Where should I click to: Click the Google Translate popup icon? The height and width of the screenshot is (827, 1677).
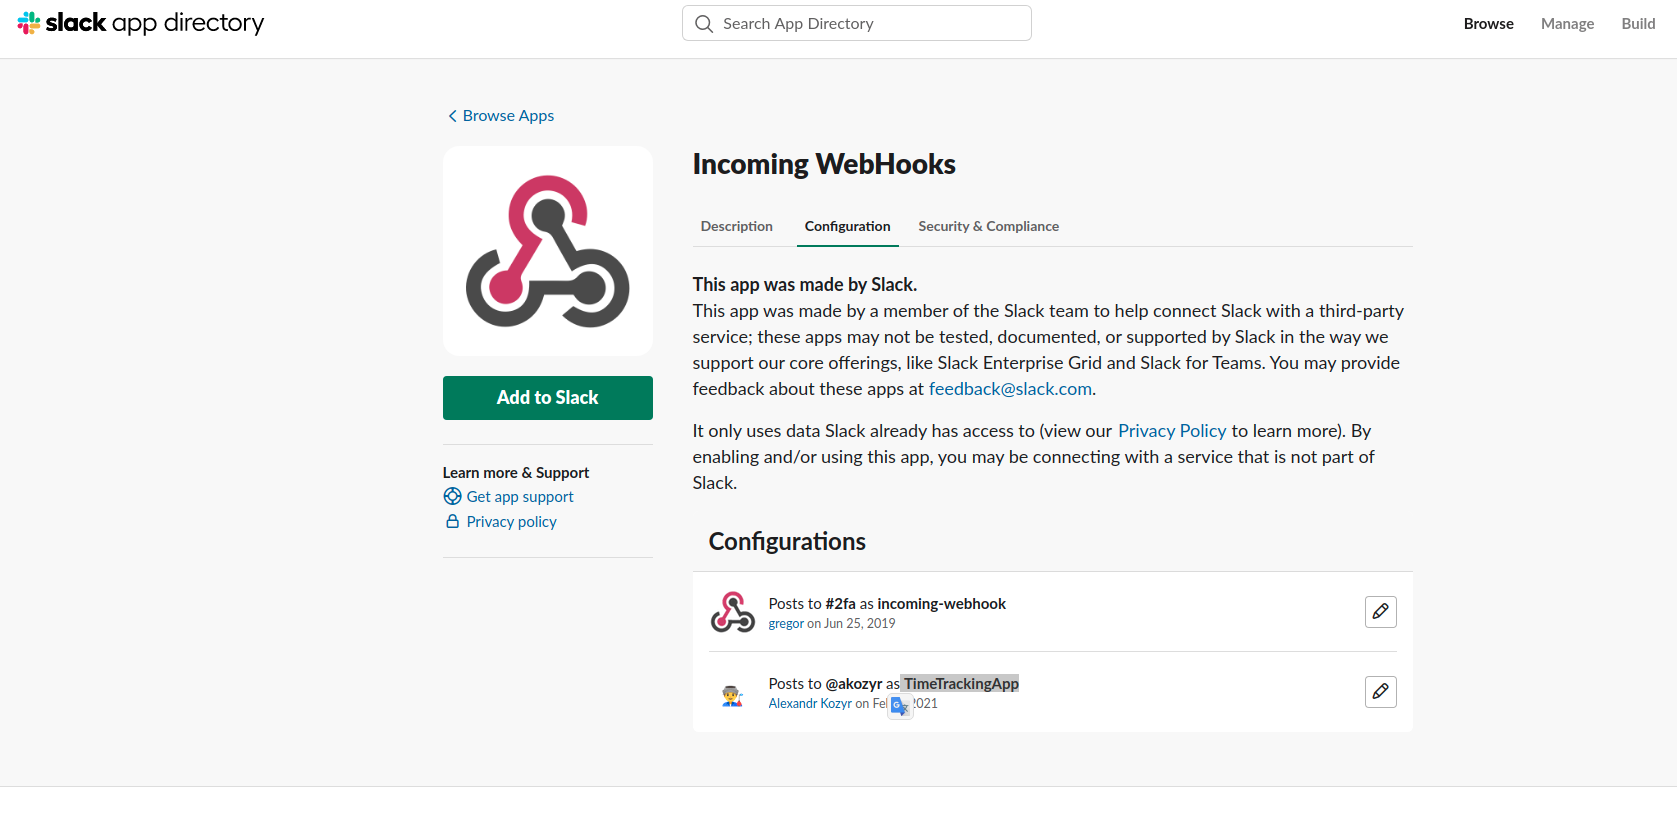coord(900,706)
